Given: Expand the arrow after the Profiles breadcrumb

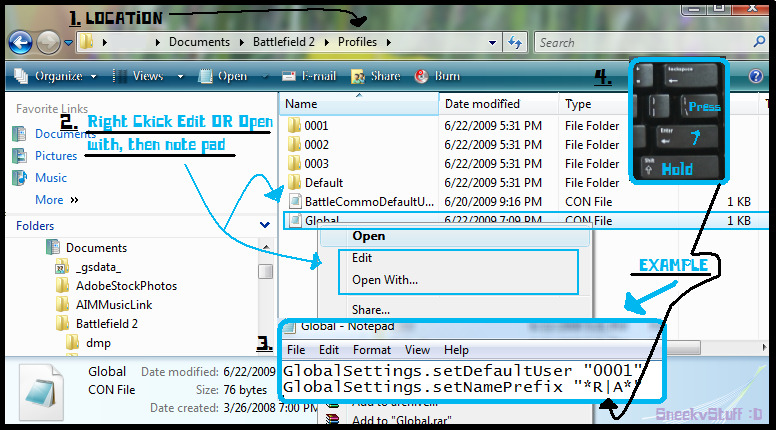Looking at the screenshot, I should click(x=389, y=43).
